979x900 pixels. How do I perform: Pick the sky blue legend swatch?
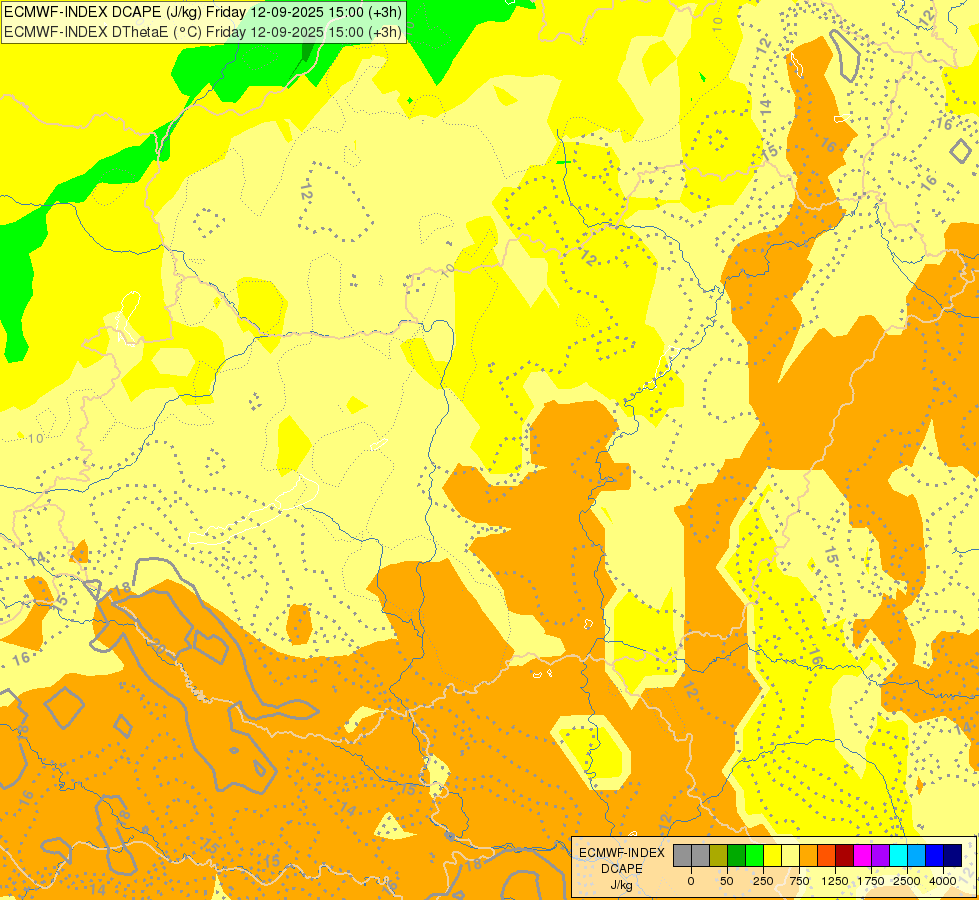(917, 855)
